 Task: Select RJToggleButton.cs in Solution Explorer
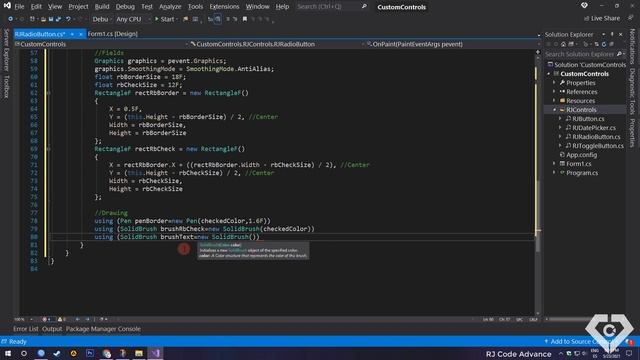tap(598, 146)
